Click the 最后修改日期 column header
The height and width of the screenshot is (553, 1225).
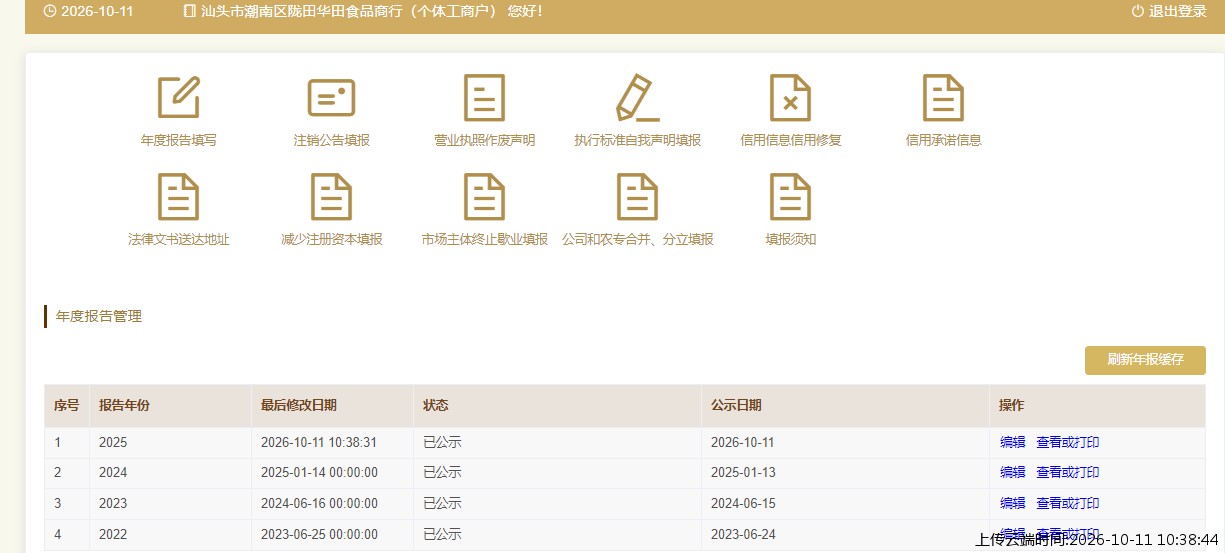pos(299,405)
